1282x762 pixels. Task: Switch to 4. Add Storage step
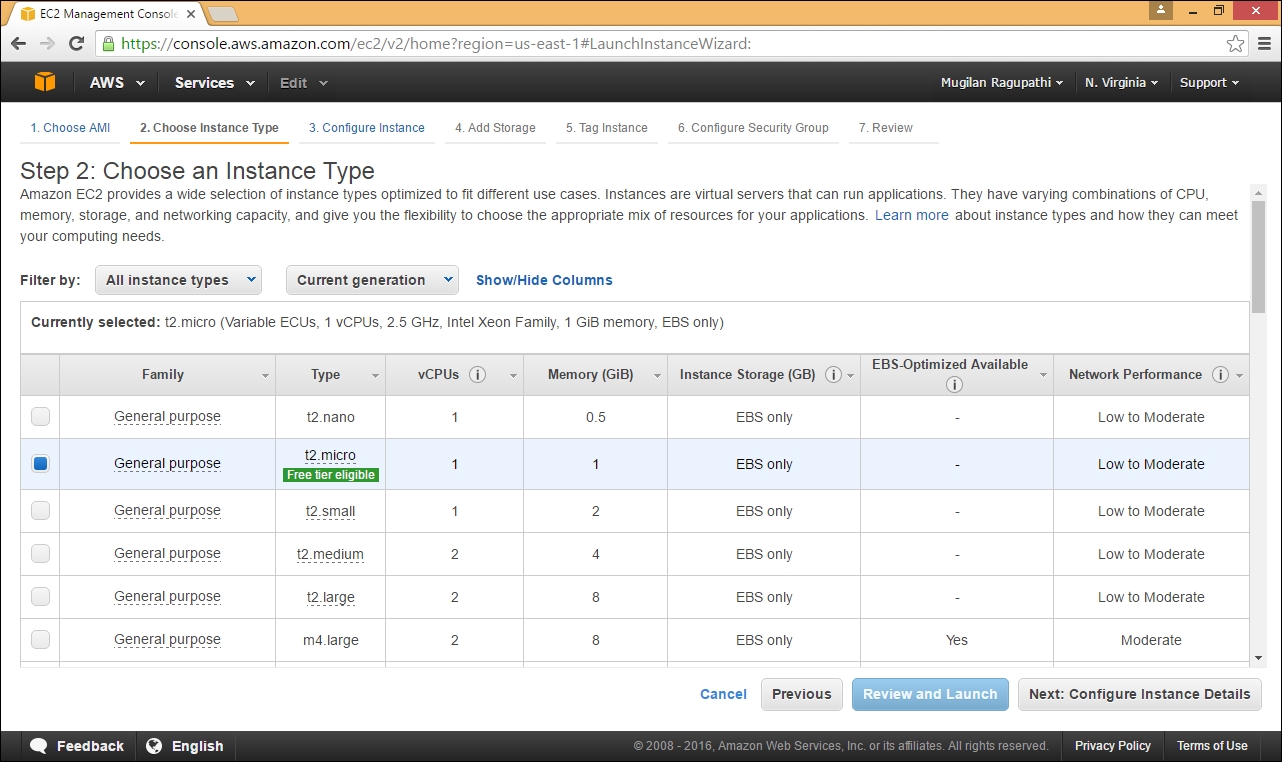pos(495,128)
